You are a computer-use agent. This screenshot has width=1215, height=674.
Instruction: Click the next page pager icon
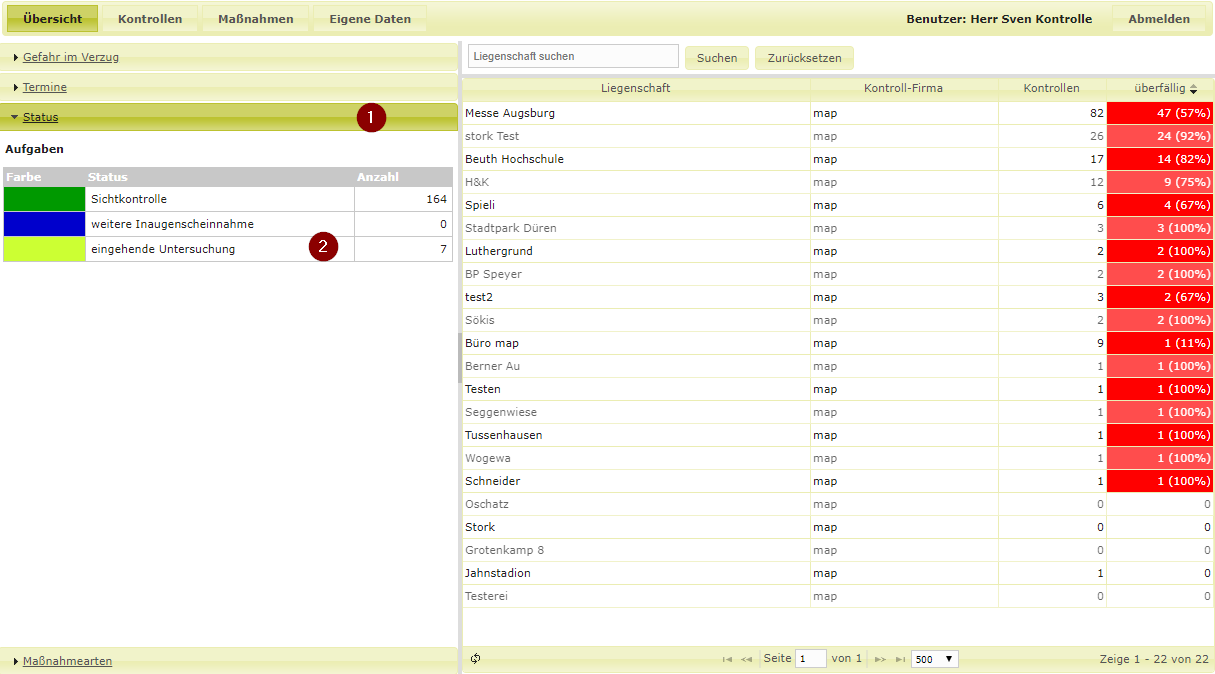[x=880, y=659]
